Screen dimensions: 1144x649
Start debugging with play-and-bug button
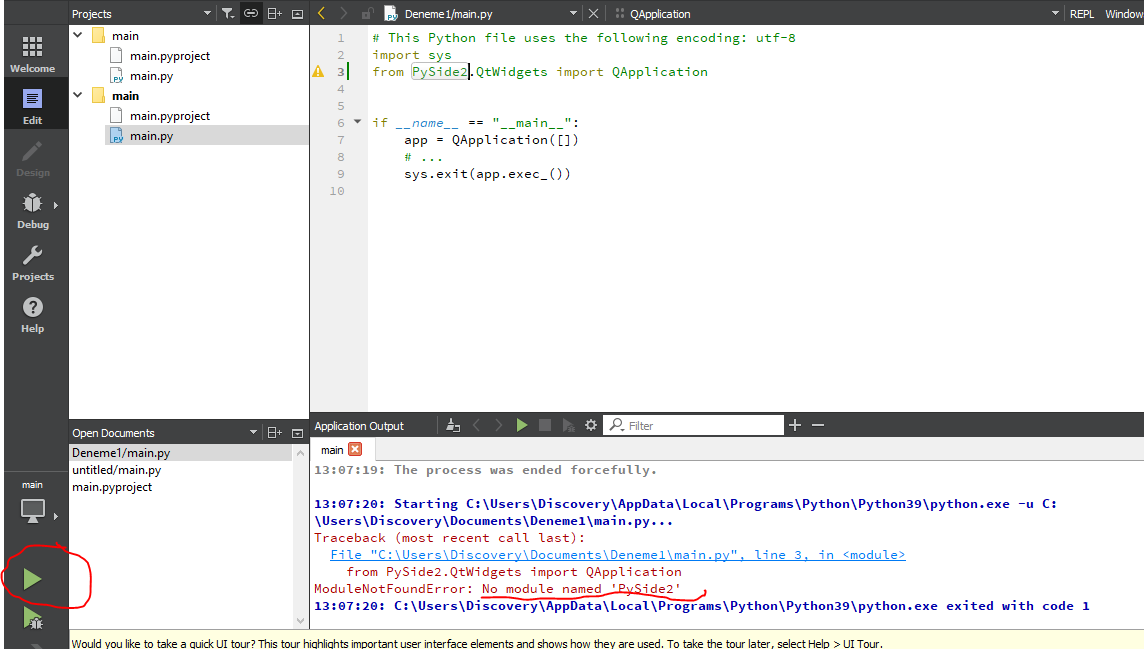click(33, 618)
